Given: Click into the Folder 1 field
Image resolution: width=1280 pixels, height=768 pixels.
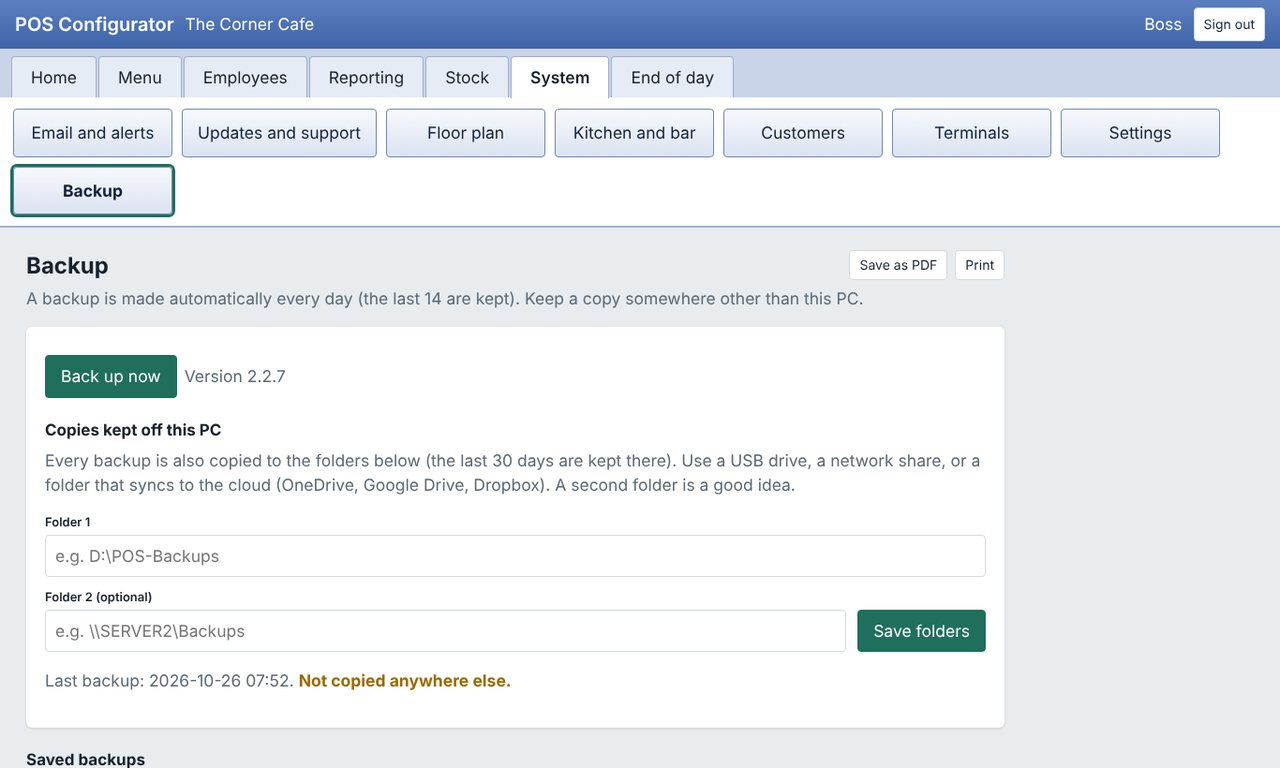Looking at the screenshot, I should point(515,556).
